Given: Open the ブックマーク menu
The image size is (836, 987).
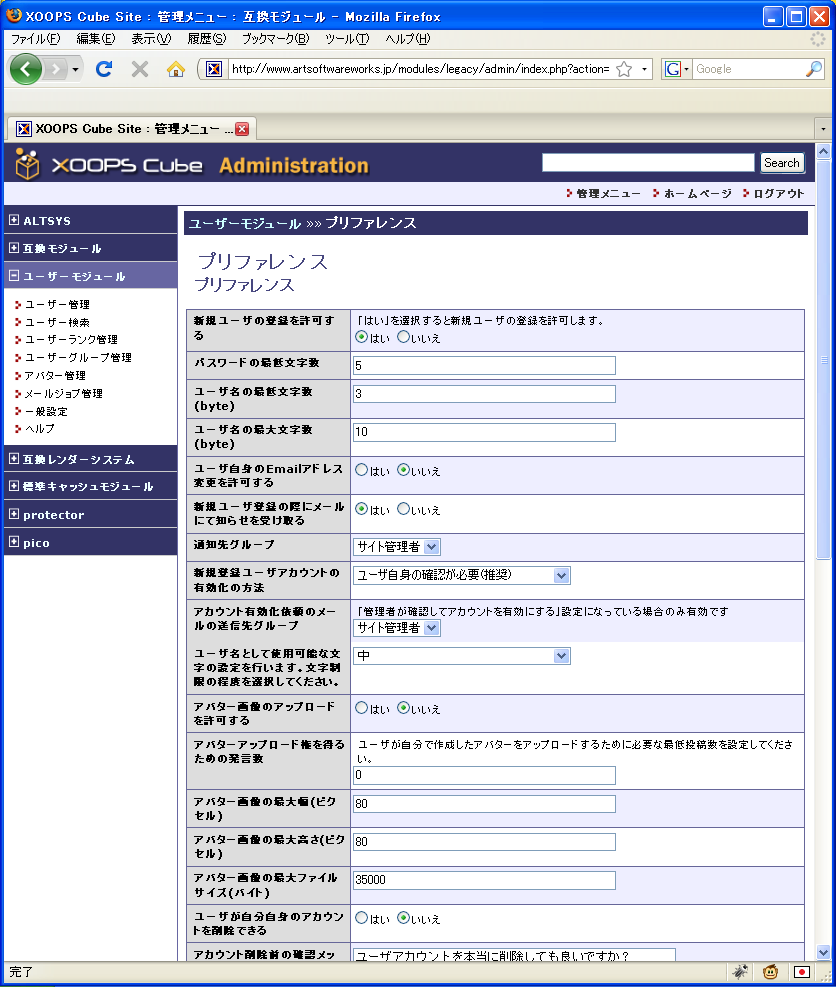Looking at the screenshot, I should [x=276, y=39].
